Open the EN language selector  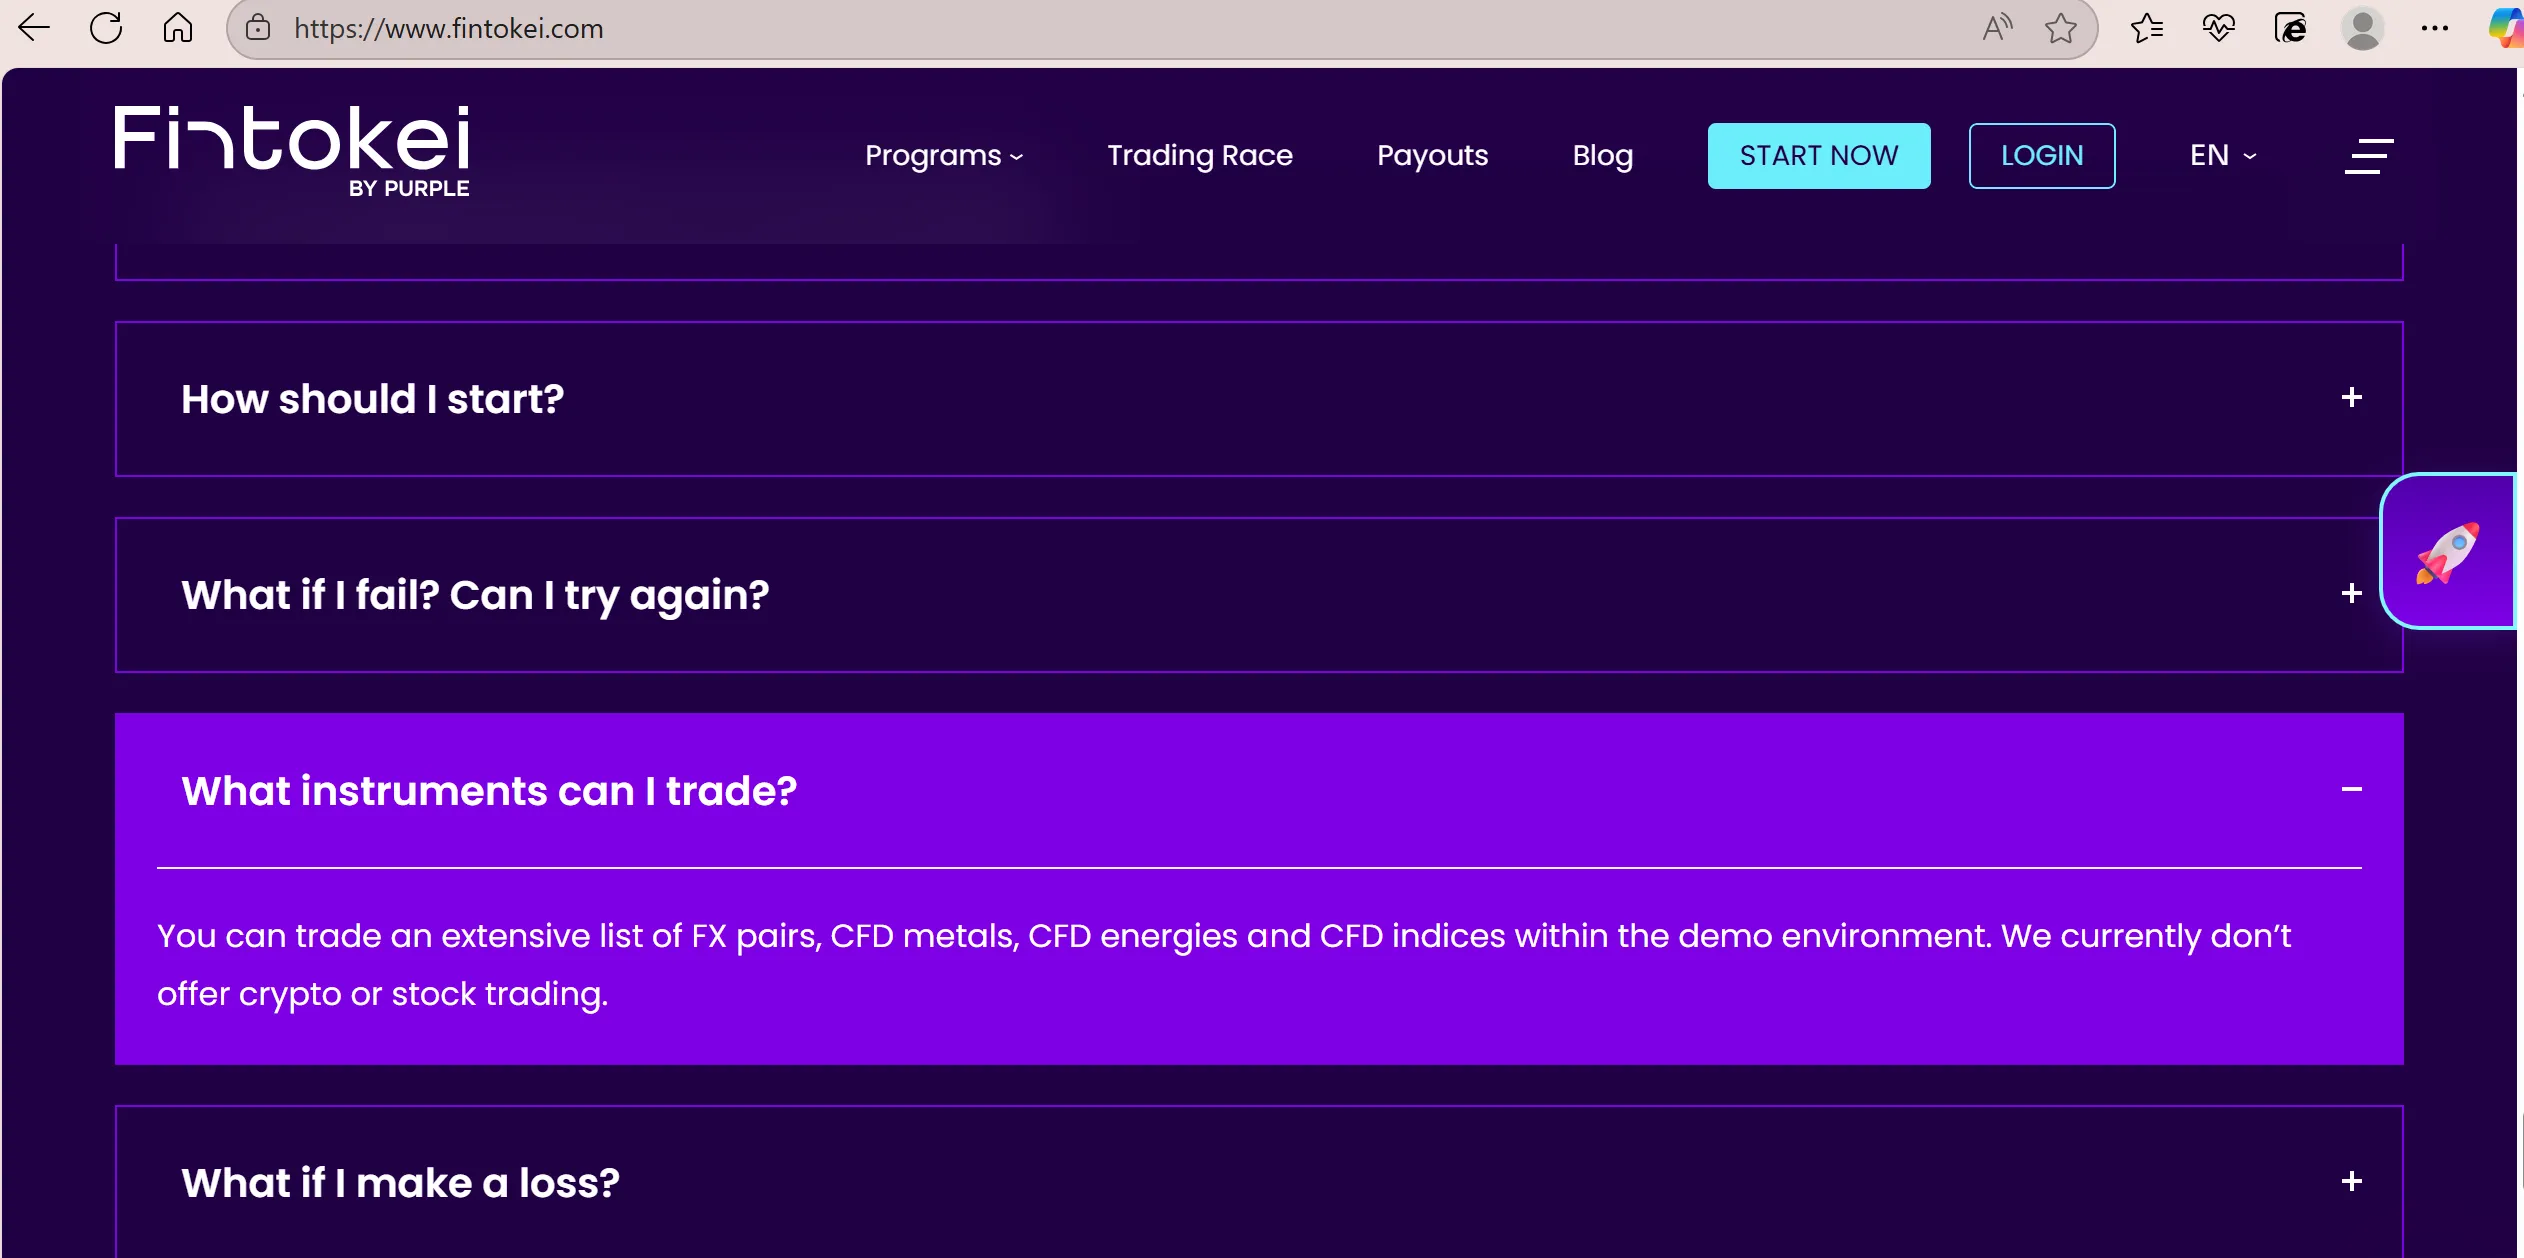(x=2223, y=156)
